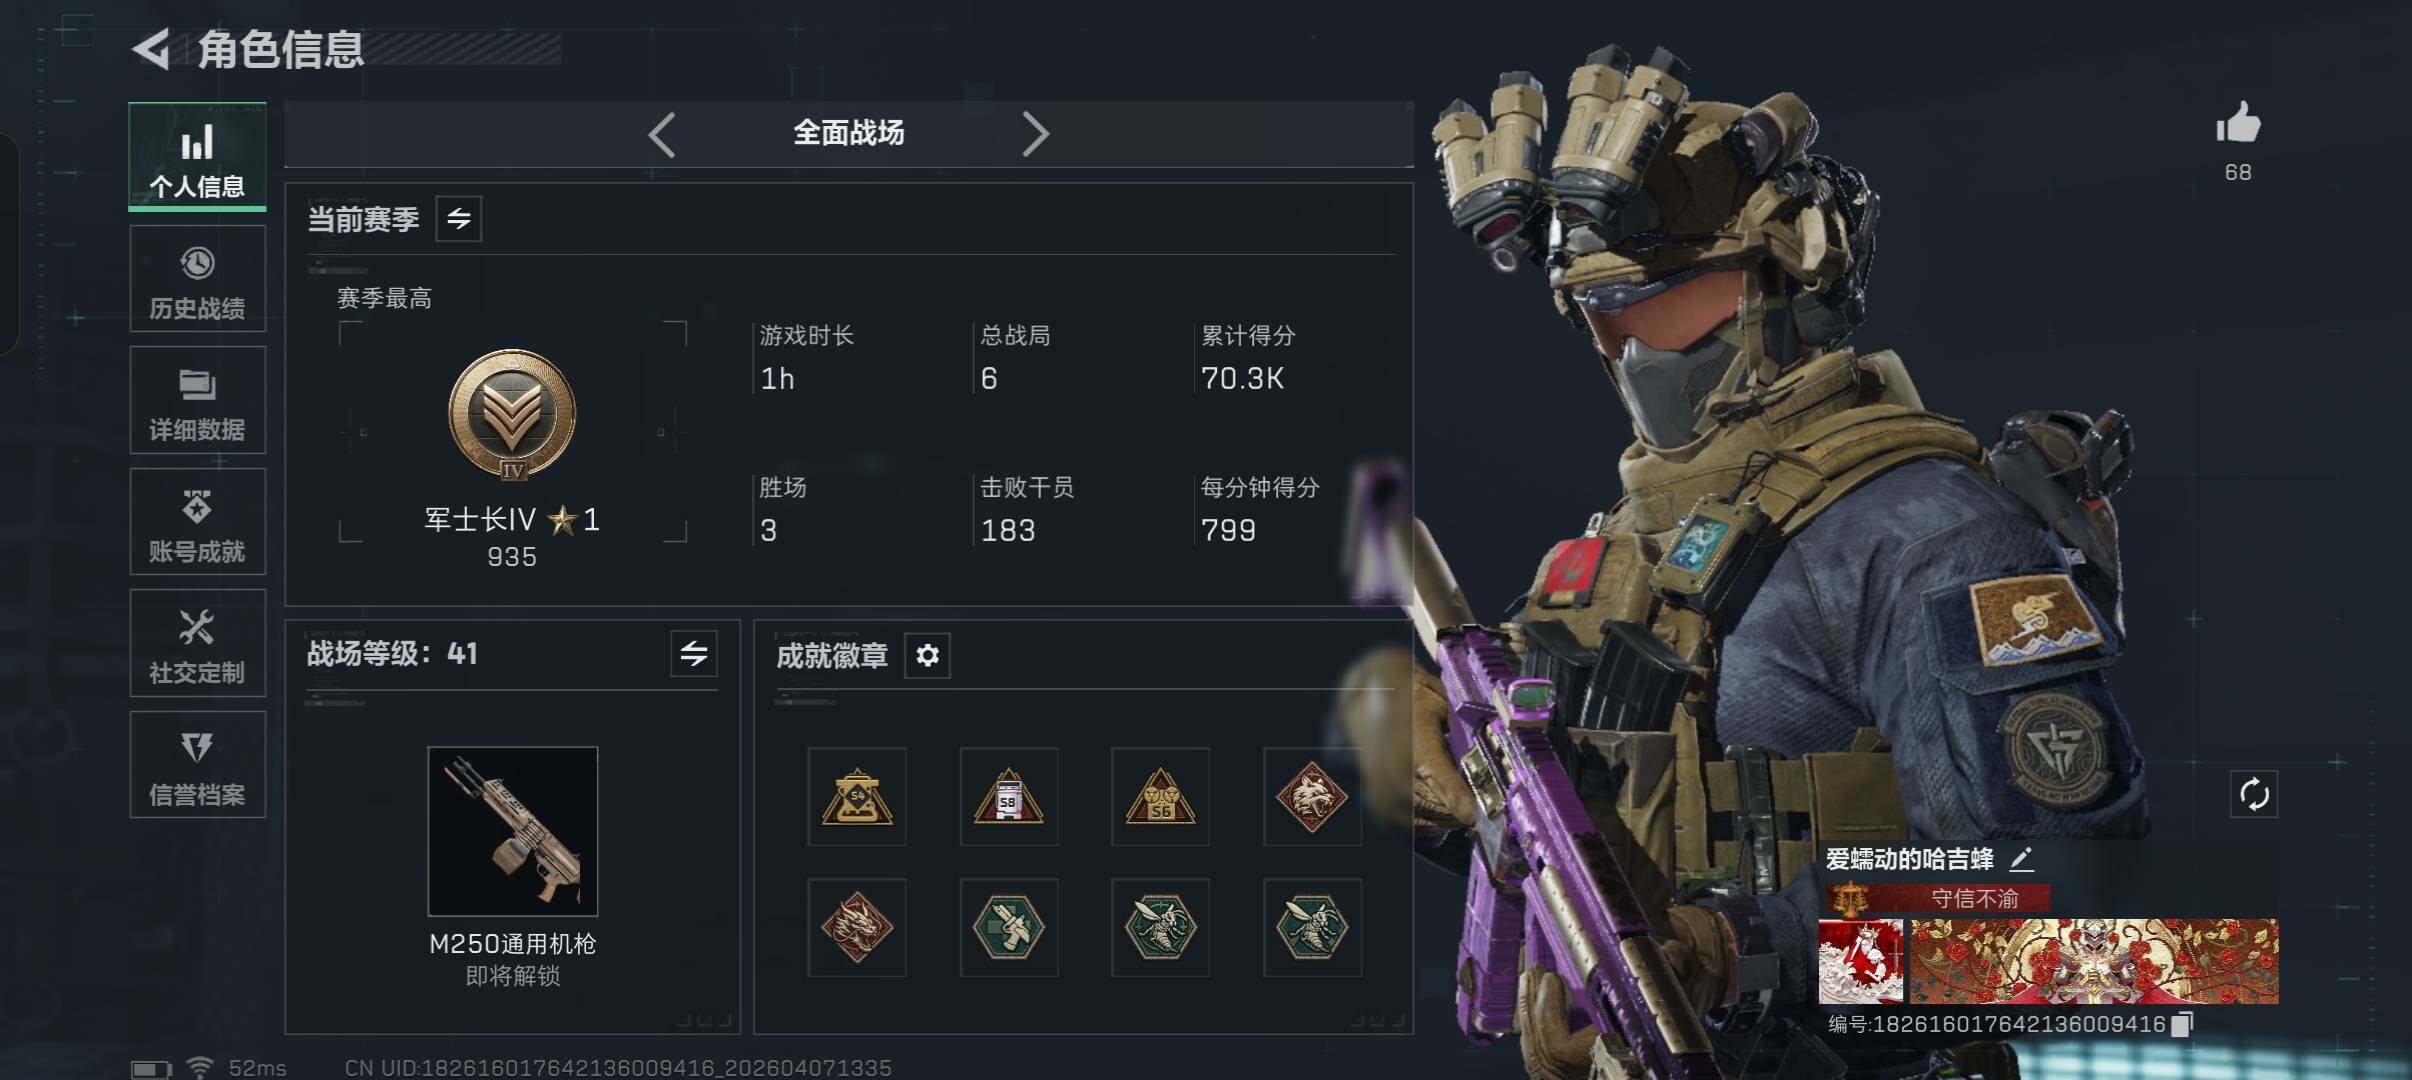This screenshot has width=2412, height=1080.
Task: Open the 成就徽章 gear settings
Action: (x=927, y=656)
